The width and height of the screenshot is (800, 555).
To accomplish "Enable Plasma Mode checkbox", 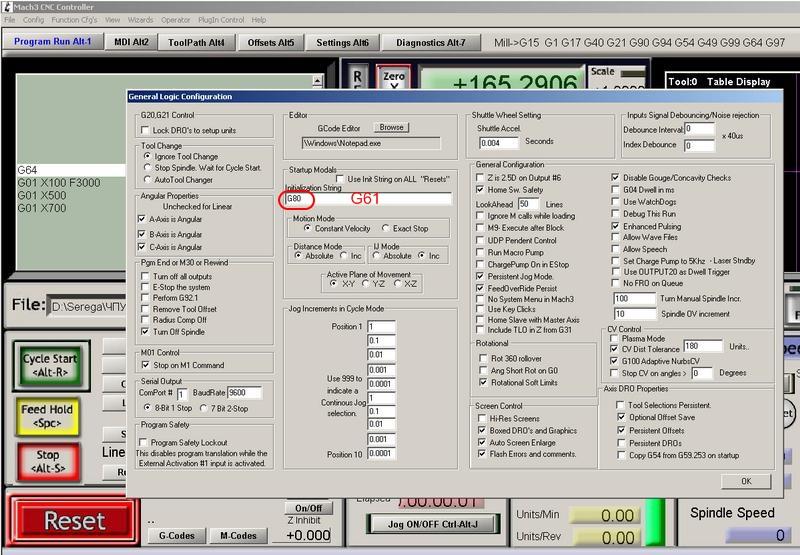I will [x=614, y=339].
